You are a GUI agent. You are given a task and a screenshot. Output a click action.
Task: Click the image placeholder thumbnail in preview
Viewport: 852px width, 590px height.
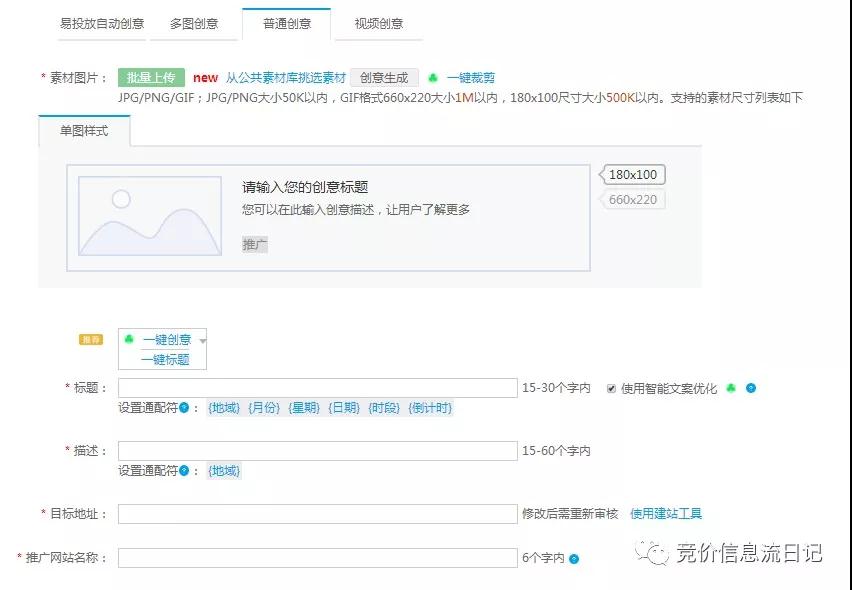(150, 216)
